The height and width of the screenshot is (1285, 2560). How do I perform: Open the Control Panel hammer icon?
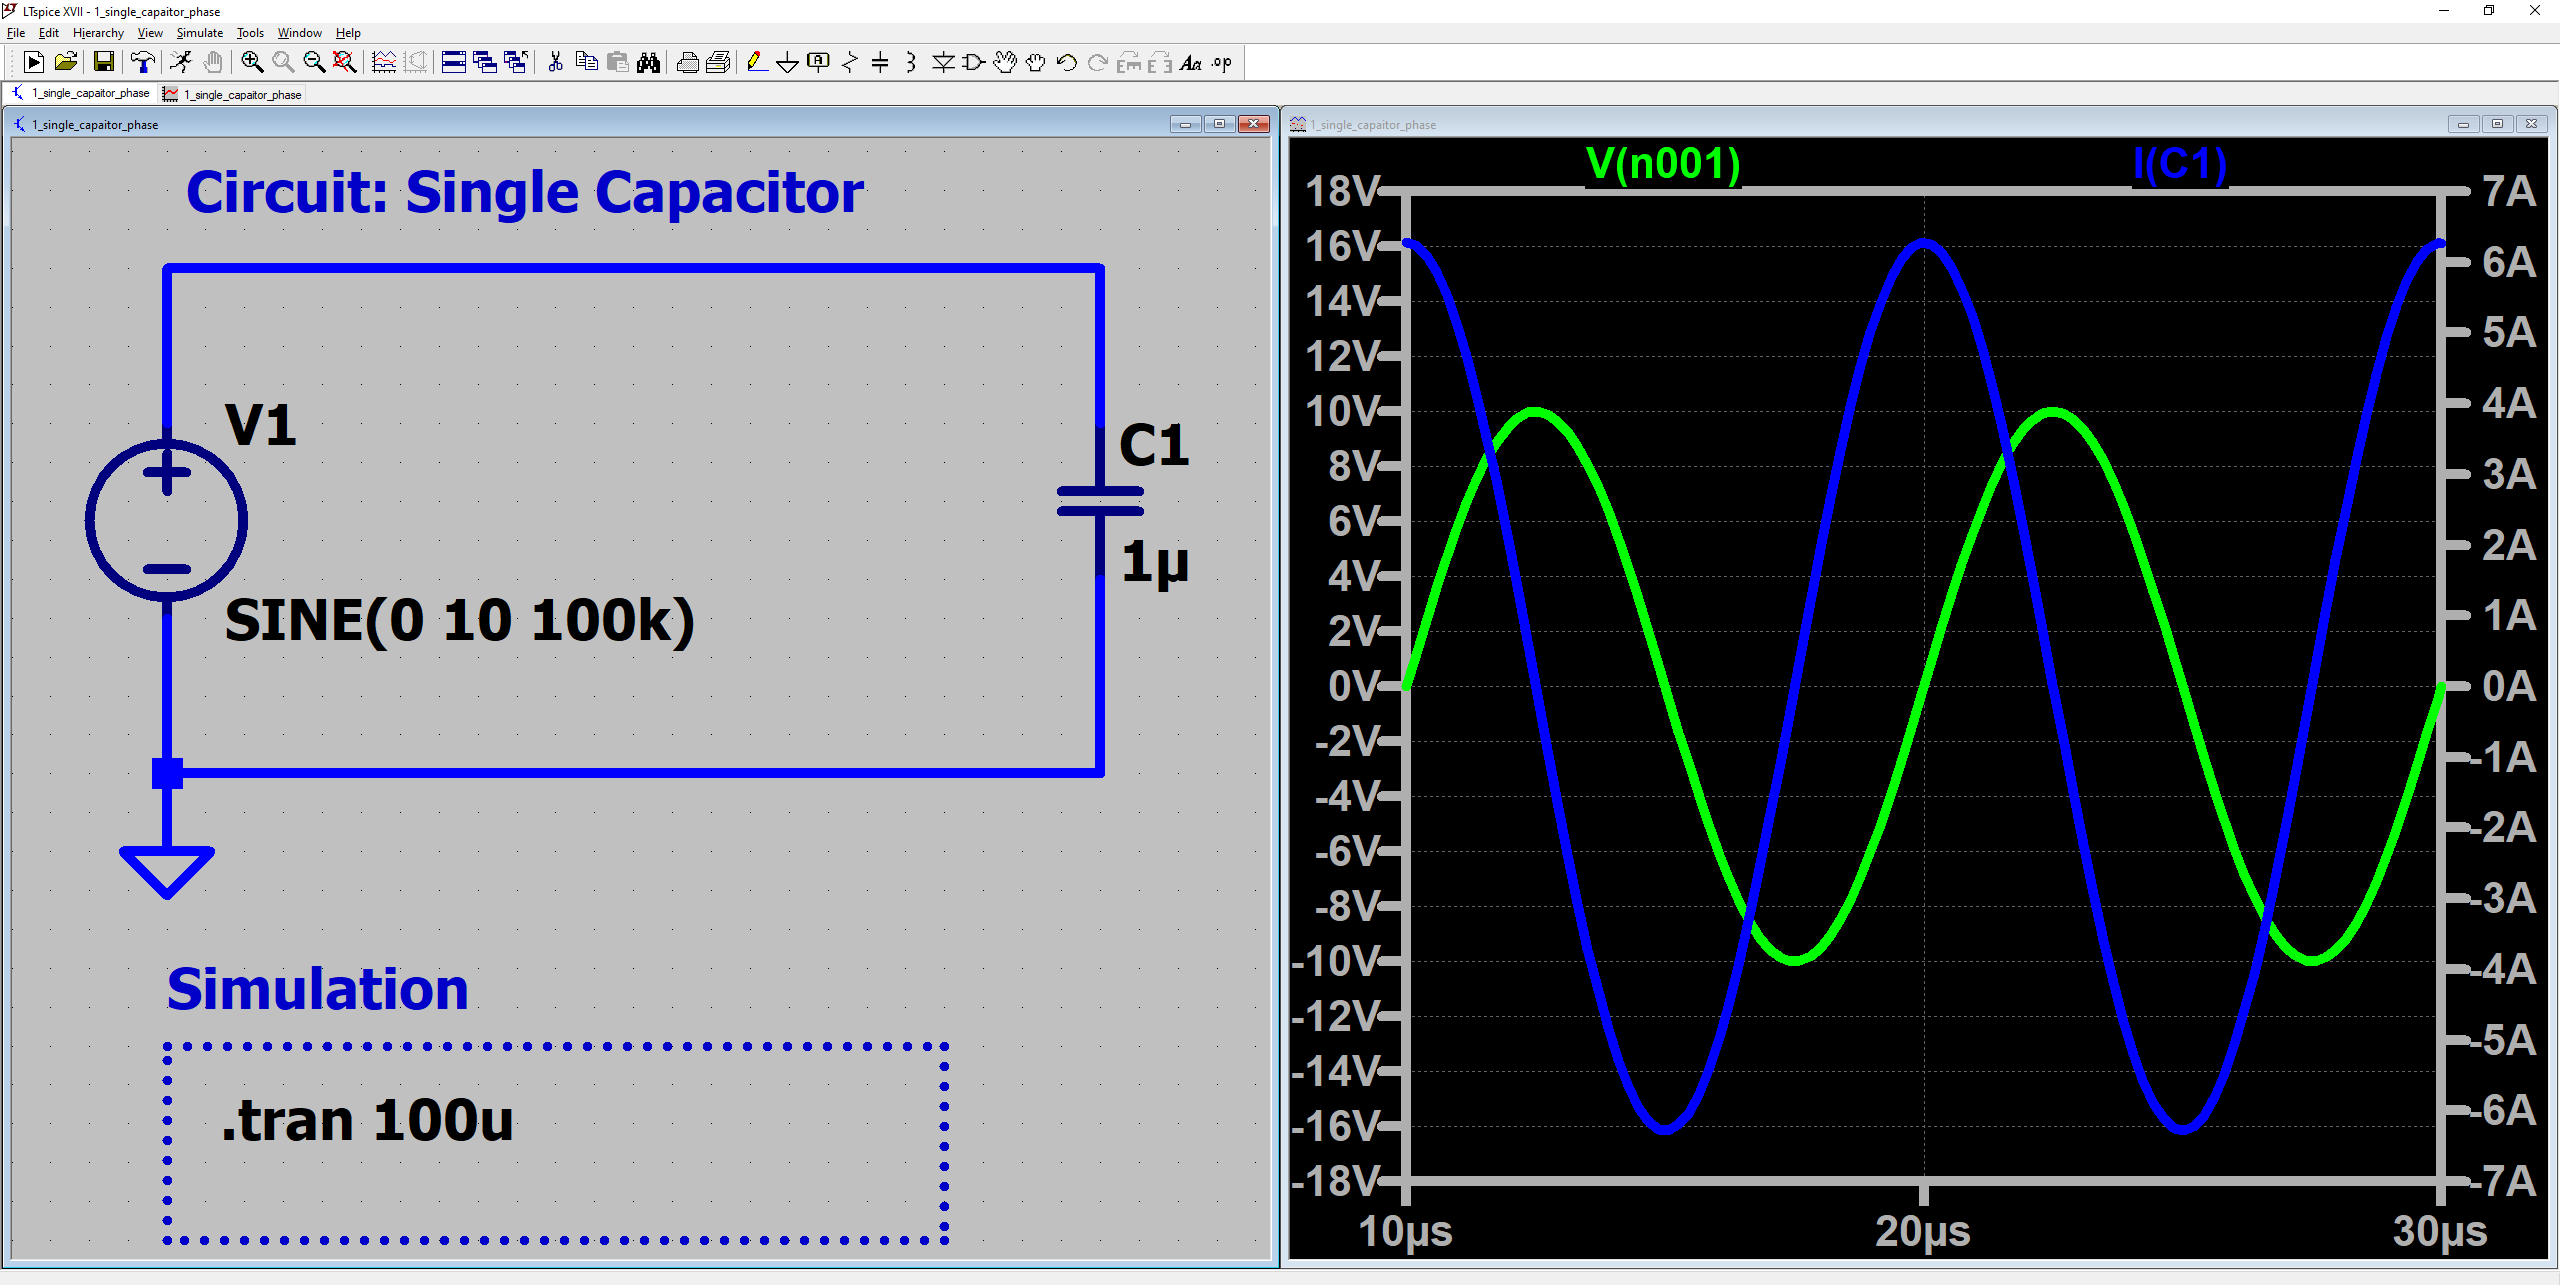143,63
